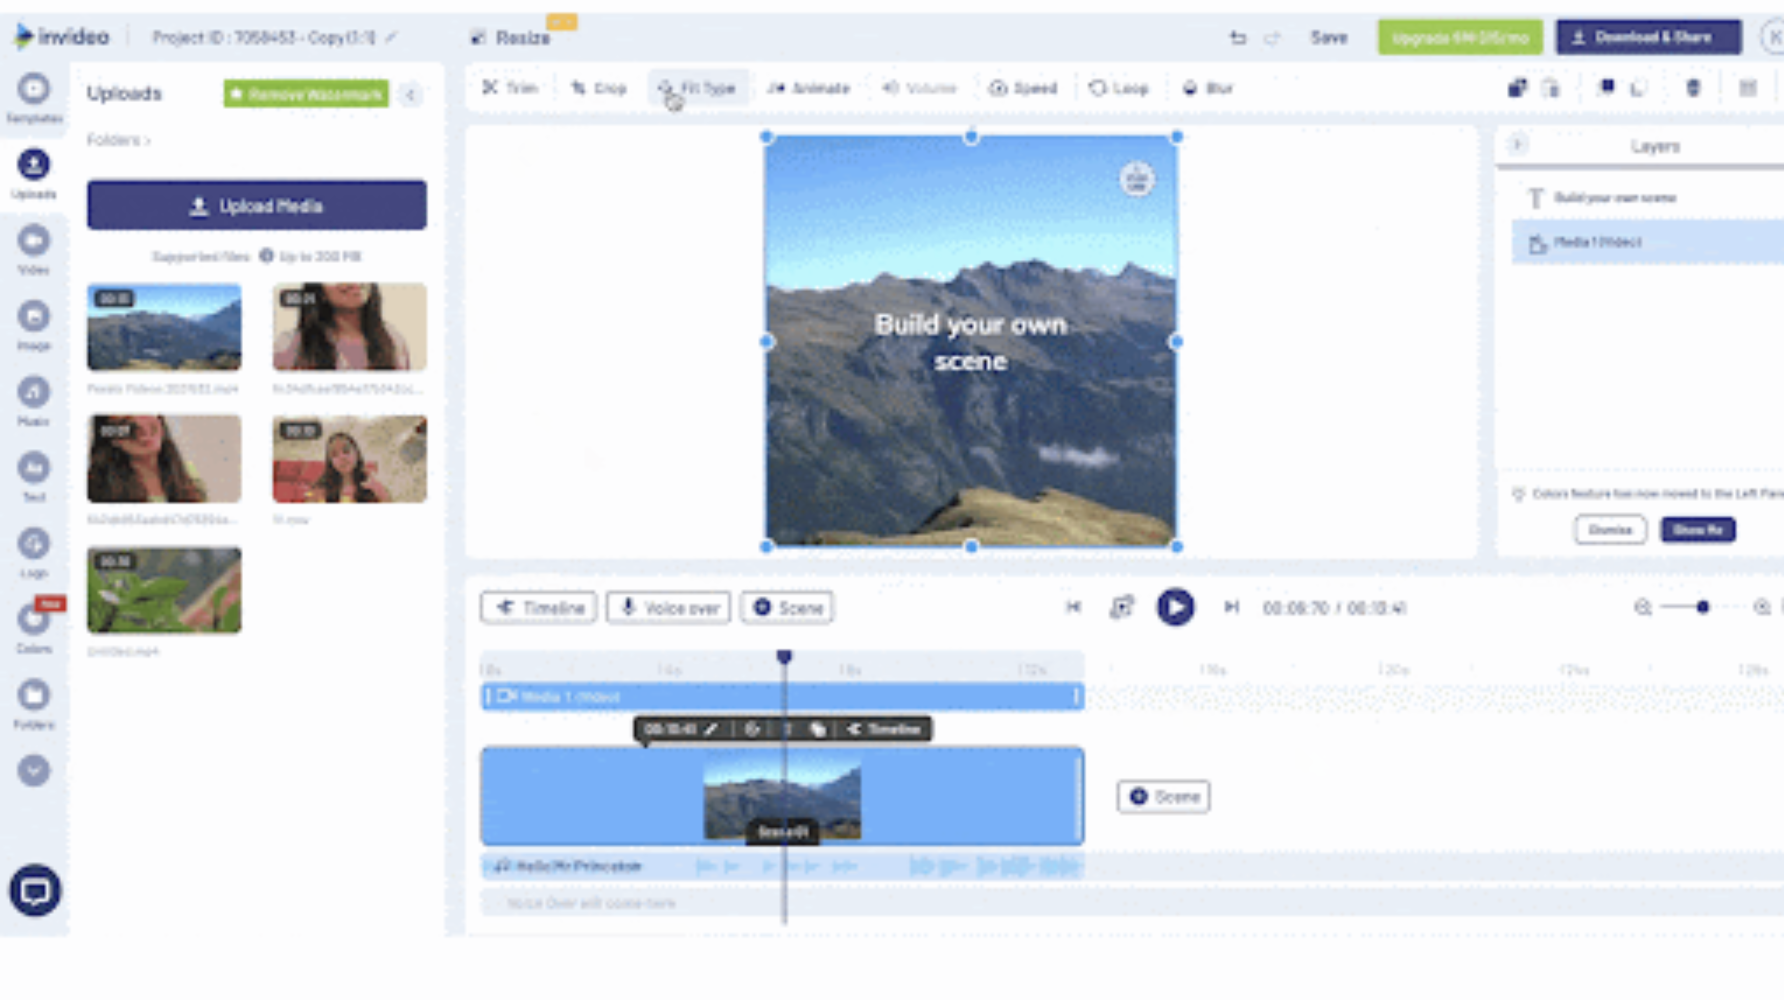Click the Upload Media button
This screenshot has width=1784, height=1000.
256,205
